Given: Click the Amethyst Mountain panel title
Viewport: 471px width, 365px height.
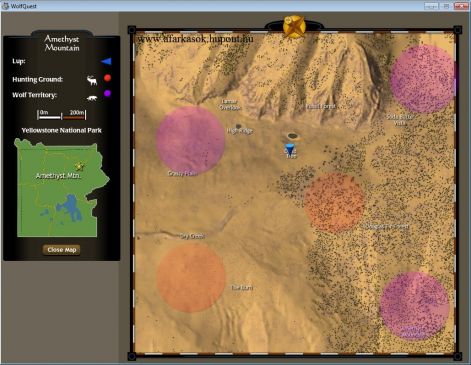Looking at the screenshot, I should 62,43.
